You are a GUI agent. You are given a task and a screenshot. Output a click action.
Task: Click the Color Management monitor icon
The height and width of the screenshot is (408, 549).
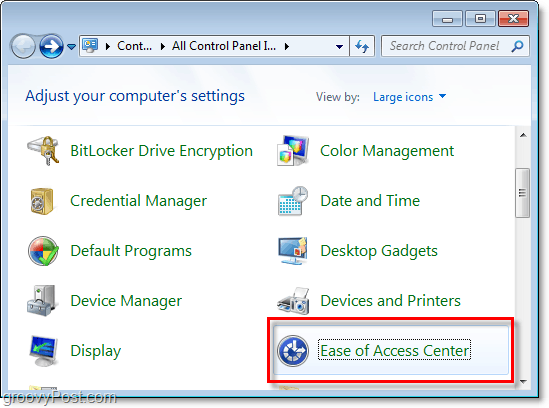pyautogui.click(x=293, y=151)
